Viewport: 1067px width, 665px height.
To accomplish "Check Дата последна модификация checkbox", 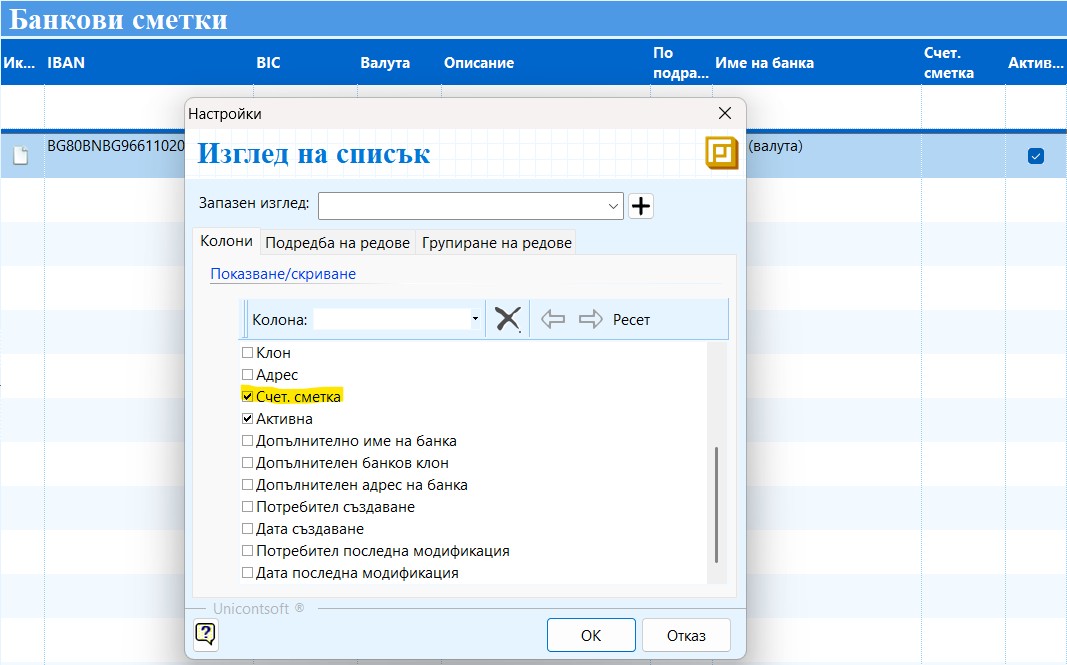I will 248,572.
